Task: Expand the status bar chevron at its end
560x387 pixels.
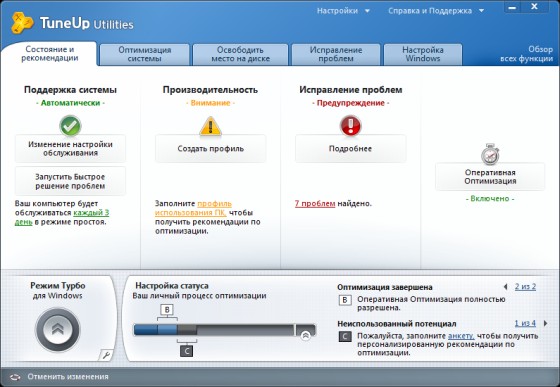Action: 305,336
